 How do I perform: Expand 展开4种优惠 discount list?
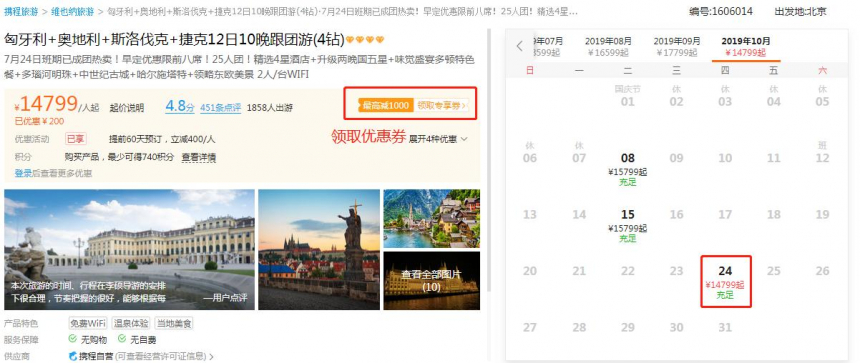tap(438, 139)
